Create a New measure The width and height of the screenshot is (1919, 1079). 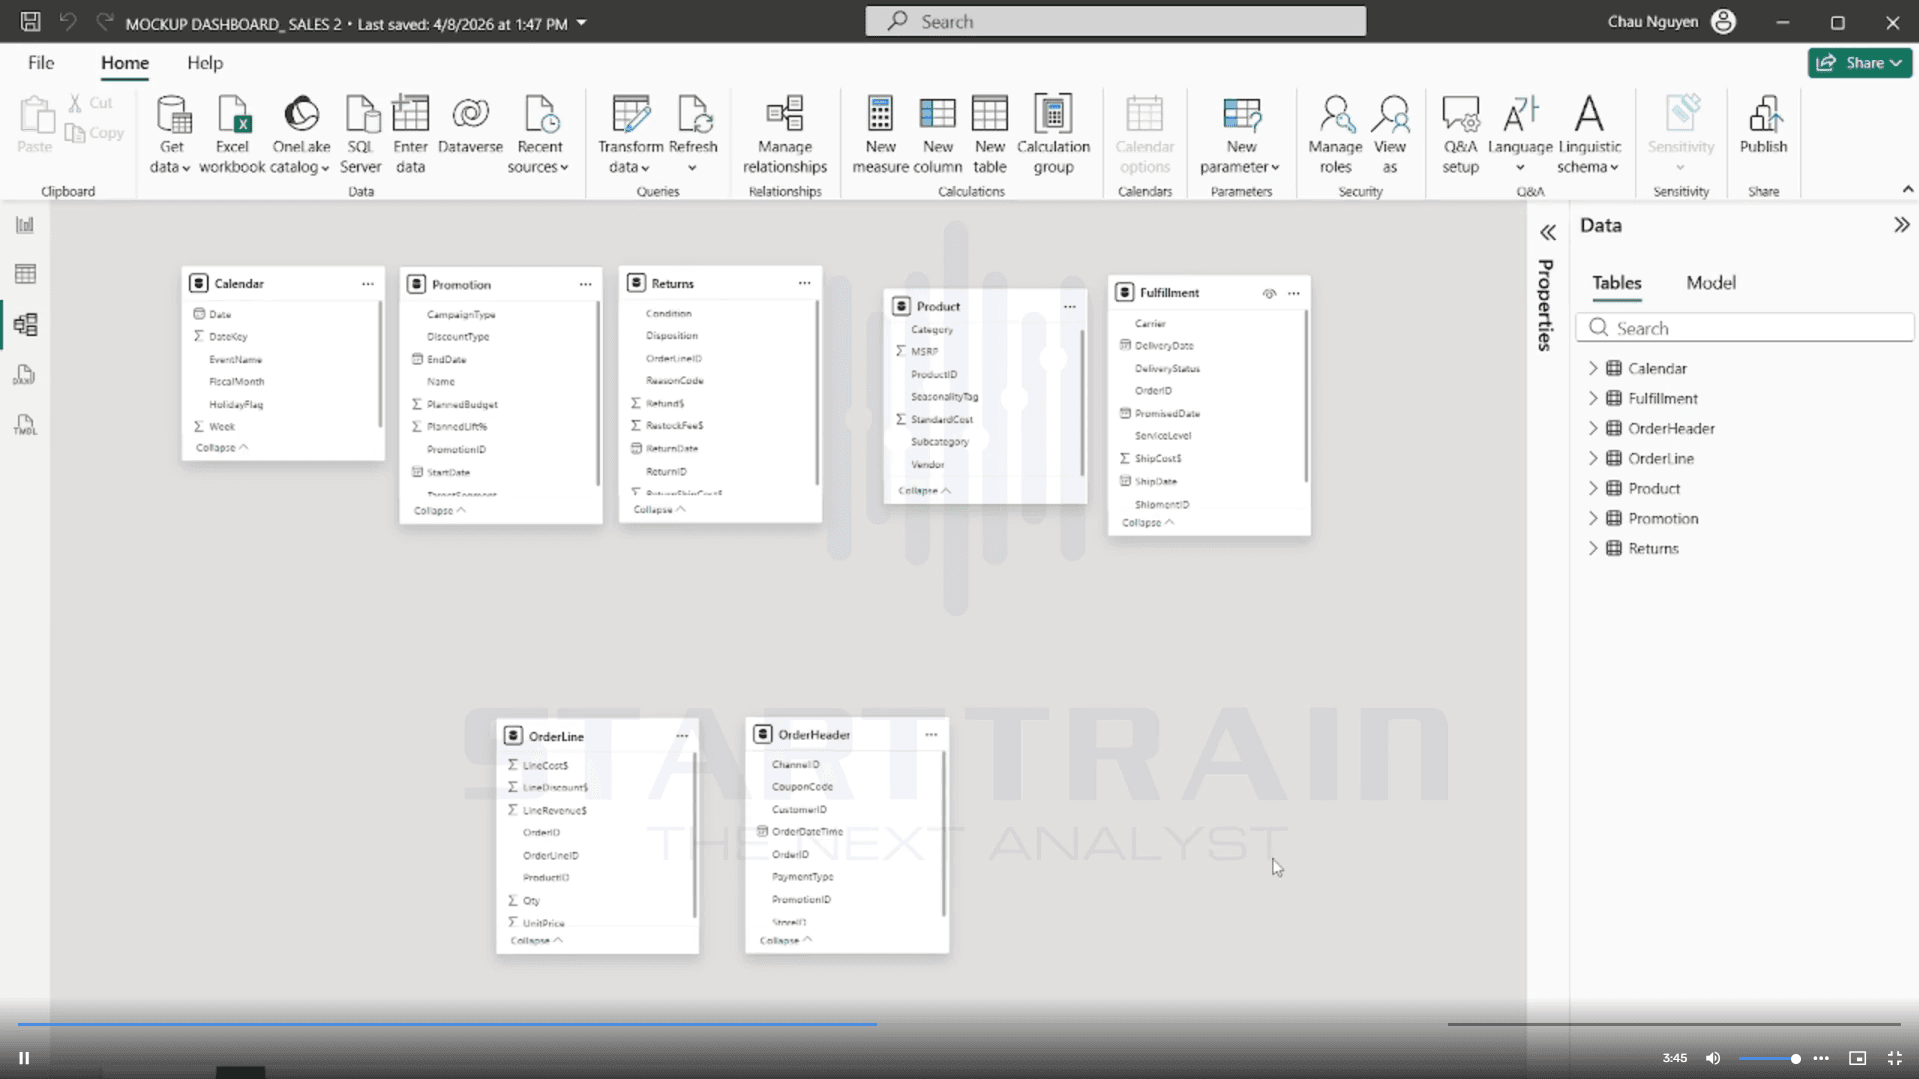(880, 135)
